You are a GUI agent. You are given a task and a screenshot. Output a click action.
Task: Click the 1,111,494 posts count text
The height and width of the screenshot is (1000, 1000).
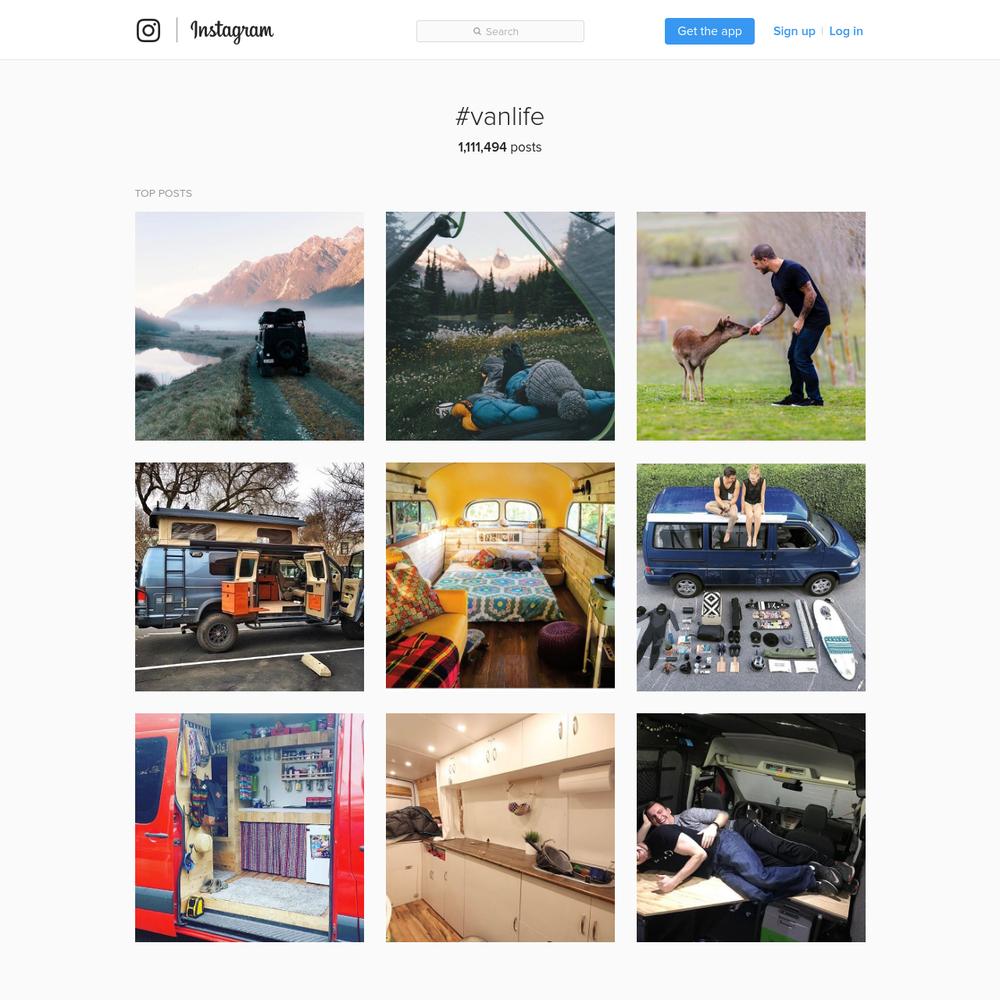(x=500, y=147)
